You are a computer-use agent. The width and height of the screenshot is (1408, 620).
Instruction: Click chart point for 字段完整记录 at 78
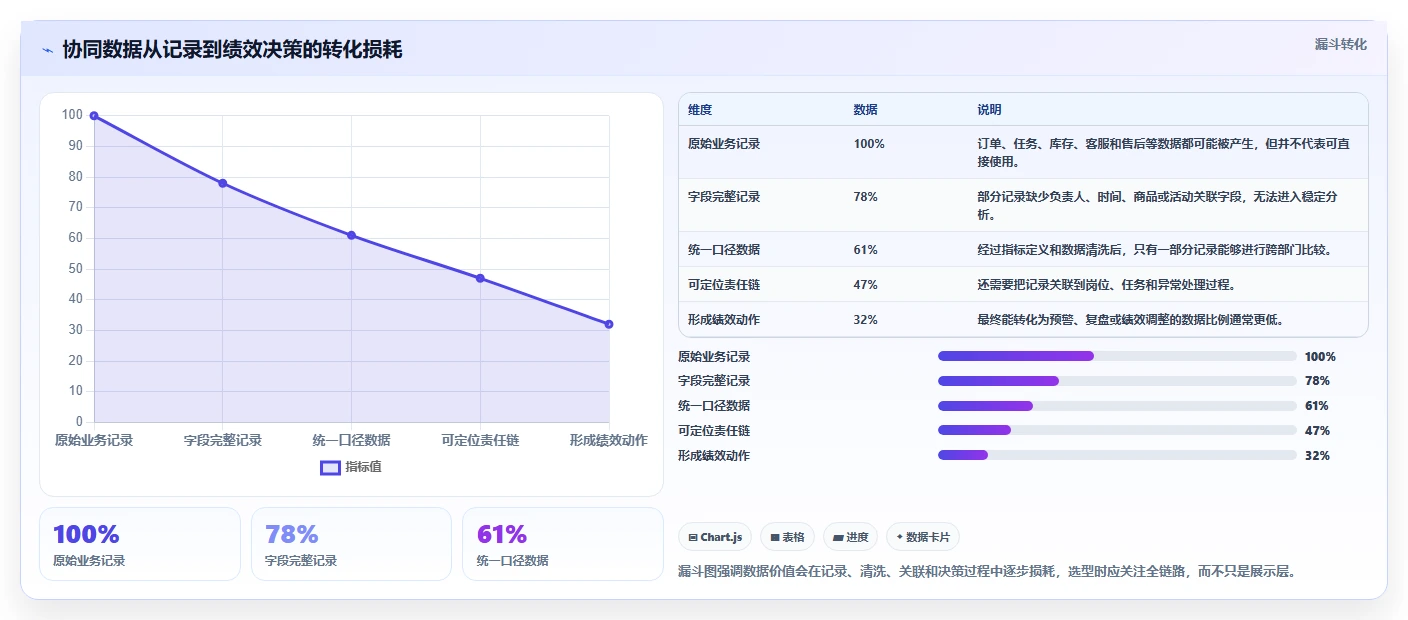(x=223, y=183)
